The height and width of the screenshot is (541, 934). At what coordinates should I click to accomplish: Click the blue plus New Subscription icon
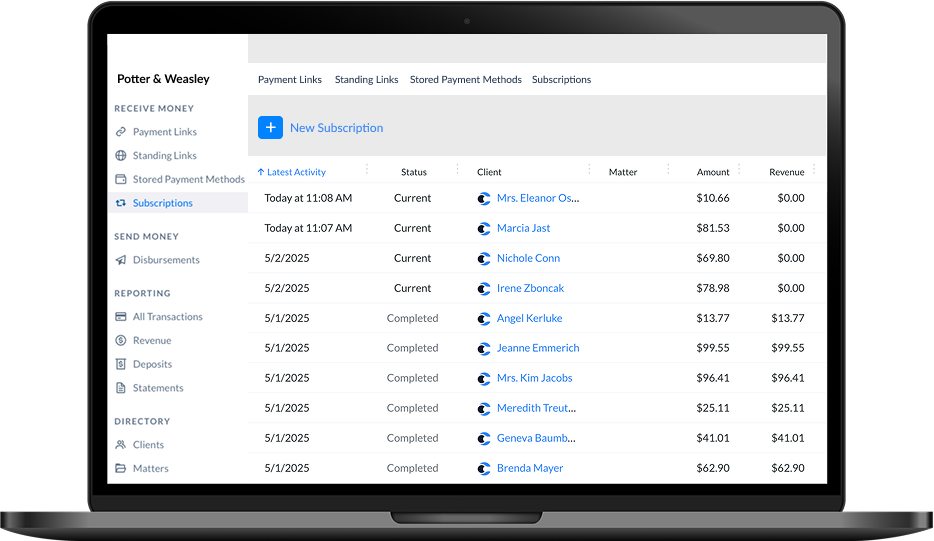tap(270, 128)
